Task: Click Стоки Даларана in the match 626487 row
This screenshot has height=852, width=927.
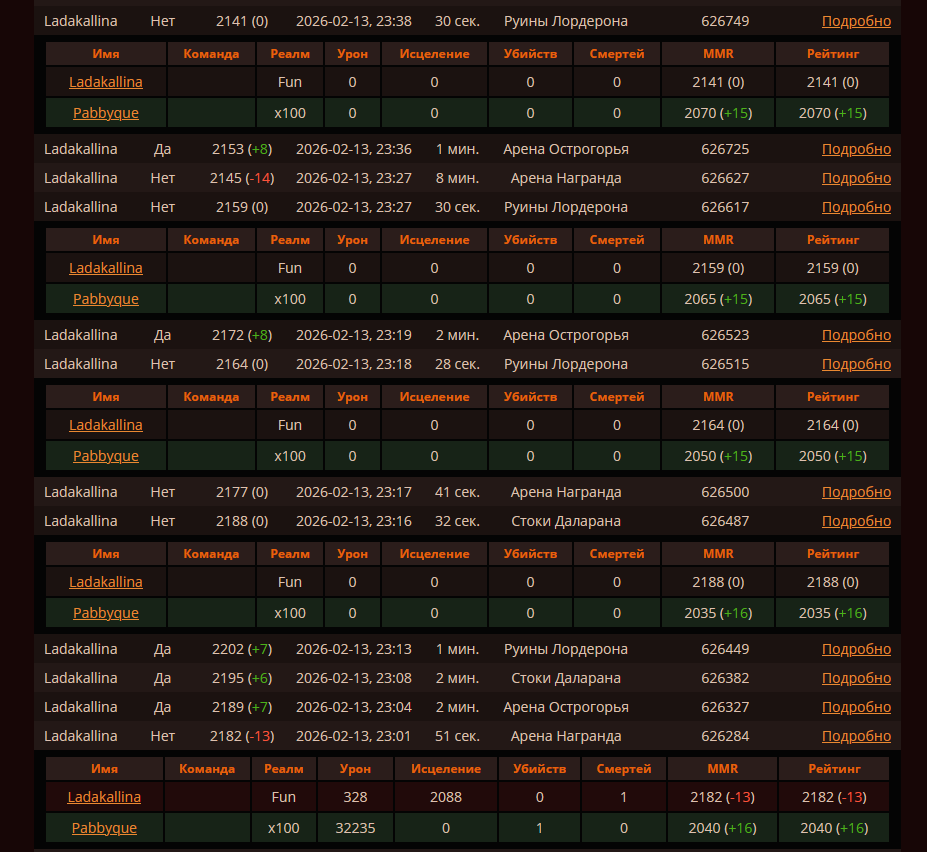Action: (x=566, y=521)
